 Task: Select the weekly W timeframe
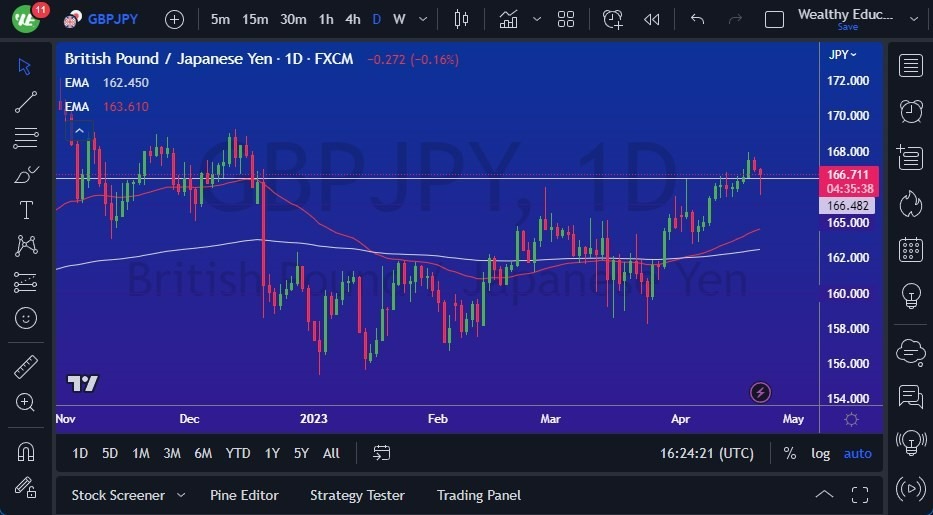pos(399,20)
